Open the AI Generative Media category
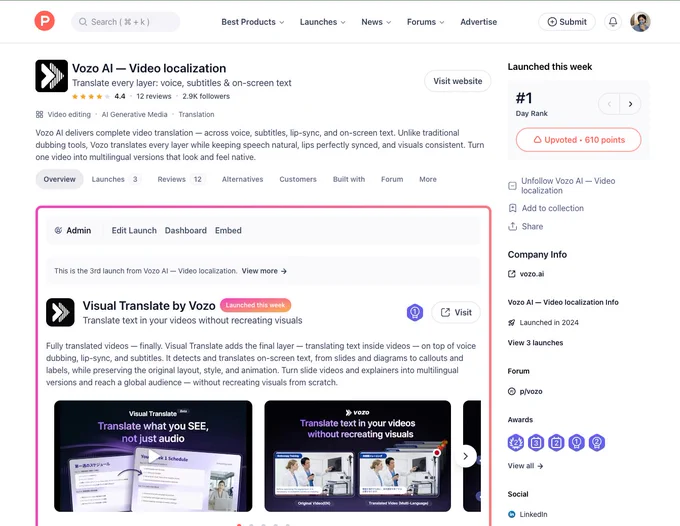Viewport: 680px width, 526px height. point(134,114)
